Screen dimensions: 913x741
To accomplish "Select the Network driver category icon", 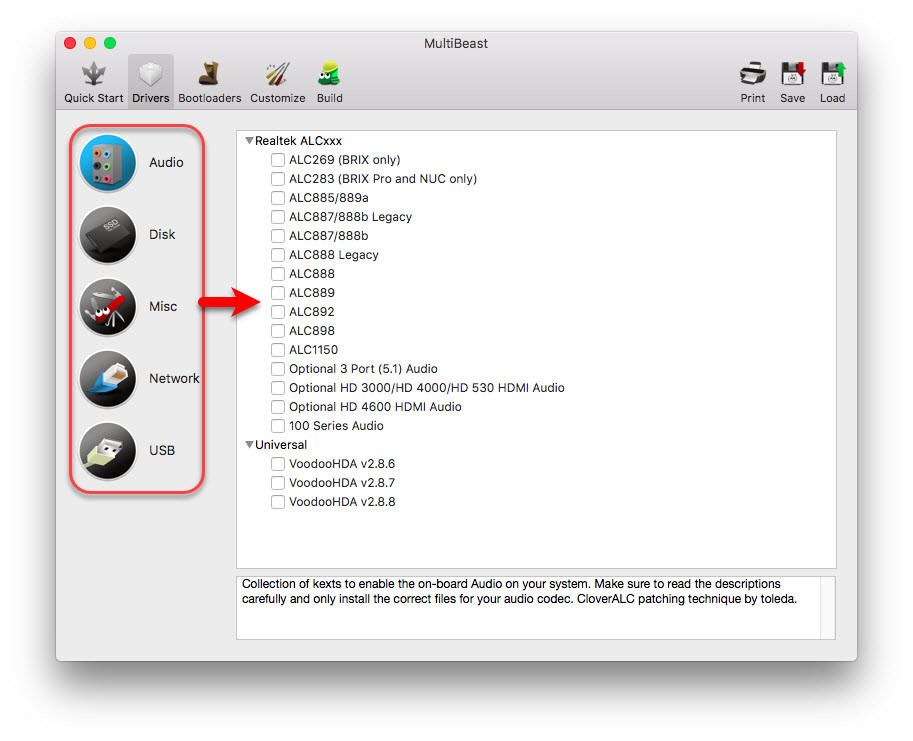I will point(108,379).
